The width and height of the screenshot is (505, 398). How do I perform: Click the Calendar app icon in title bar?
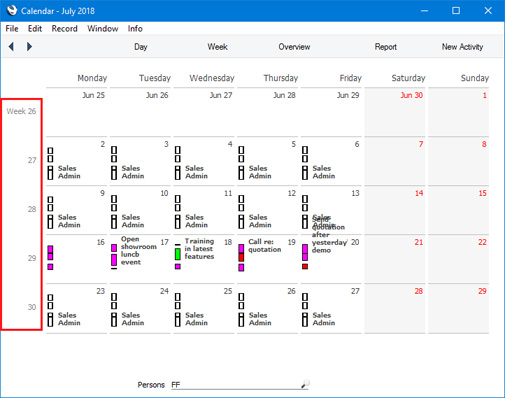pyautogui.click(x=12, y=10)
